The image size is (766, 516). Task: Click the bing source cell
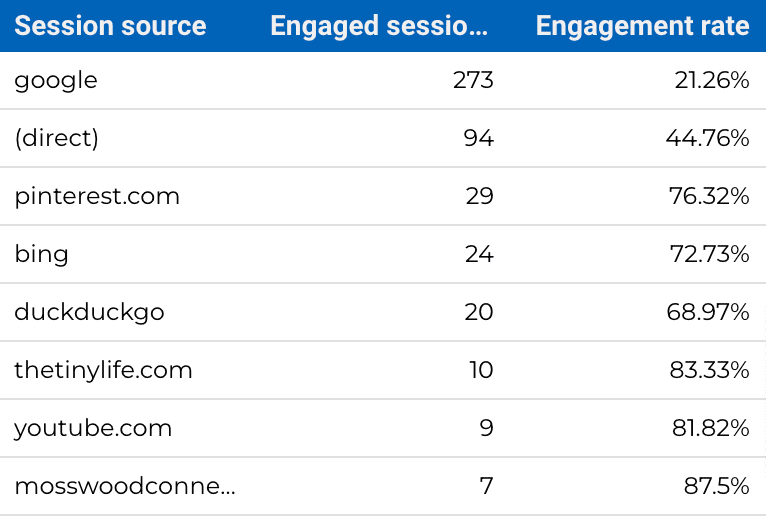[x=42, y=254]
